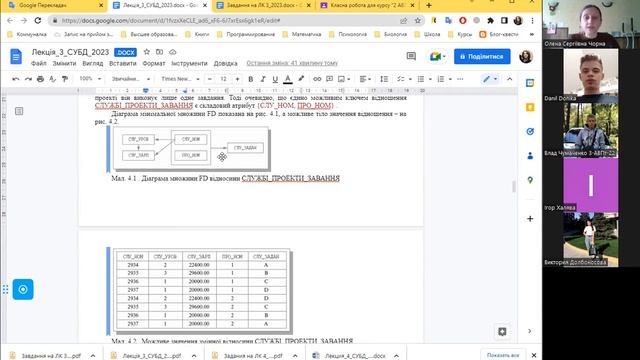Open the numbered list dropdown
The width and height of the screenshot is (640, 360).
(444, 79)
